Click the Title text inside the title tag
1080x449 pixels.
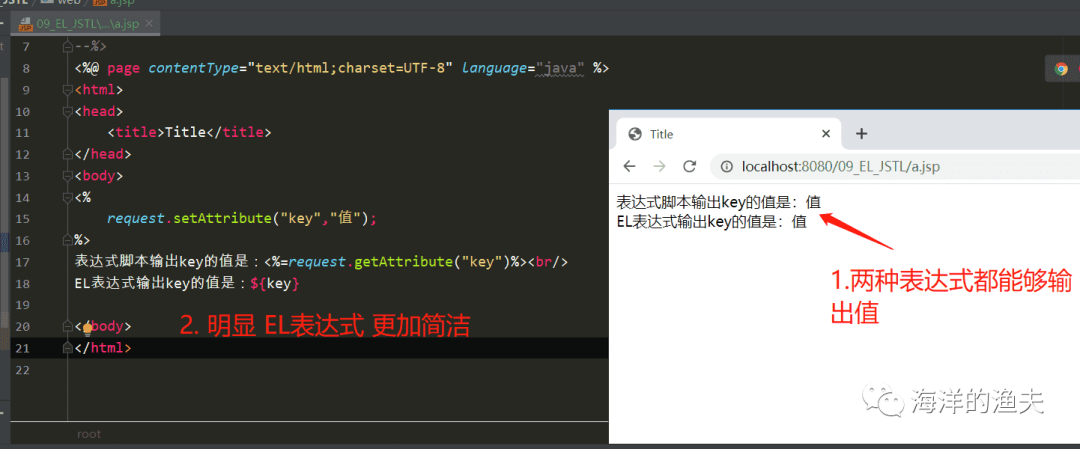pos(186,132)
